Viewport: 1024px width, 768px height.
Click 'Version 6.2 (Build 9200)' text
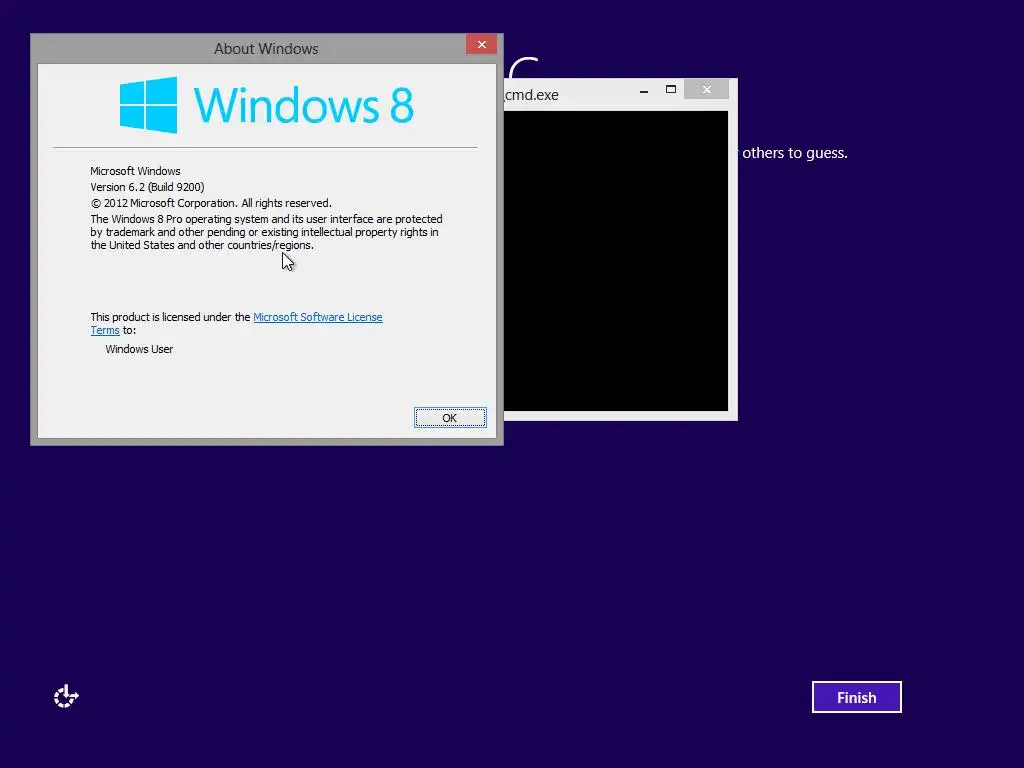click(x=147, y=187)
